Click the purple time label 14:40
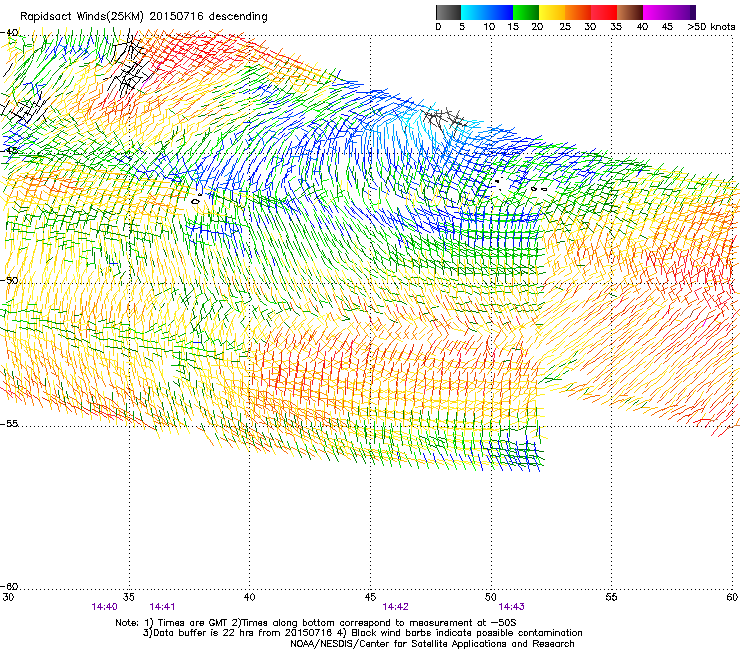This screenshot has width=740, height=650. pos(104,607)
